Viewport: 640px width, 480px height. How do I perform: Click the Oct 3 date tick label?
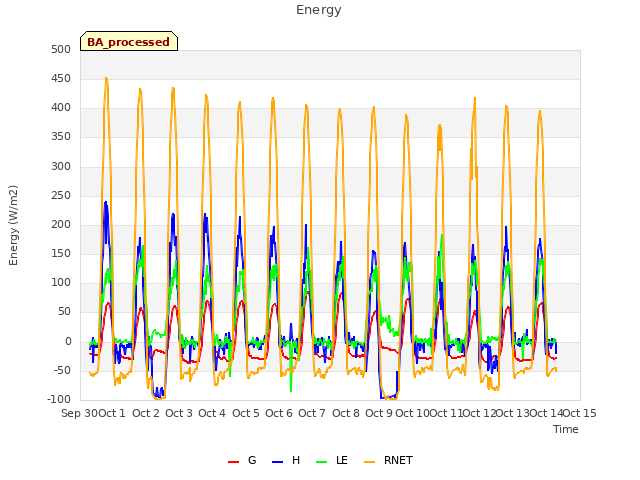coord(179,413)
